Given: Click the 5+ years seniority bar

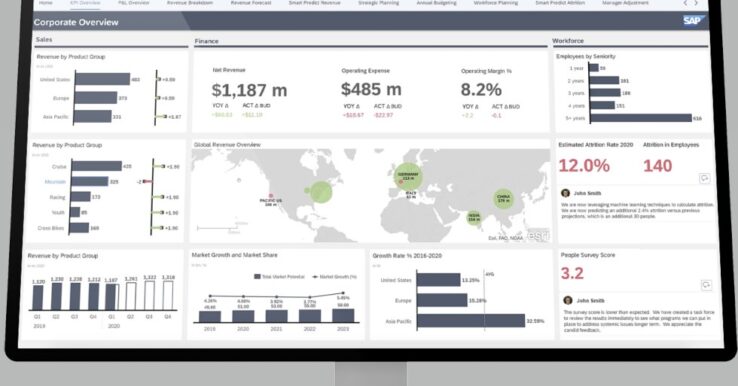Looking at the screenshot, I should 641,118.
